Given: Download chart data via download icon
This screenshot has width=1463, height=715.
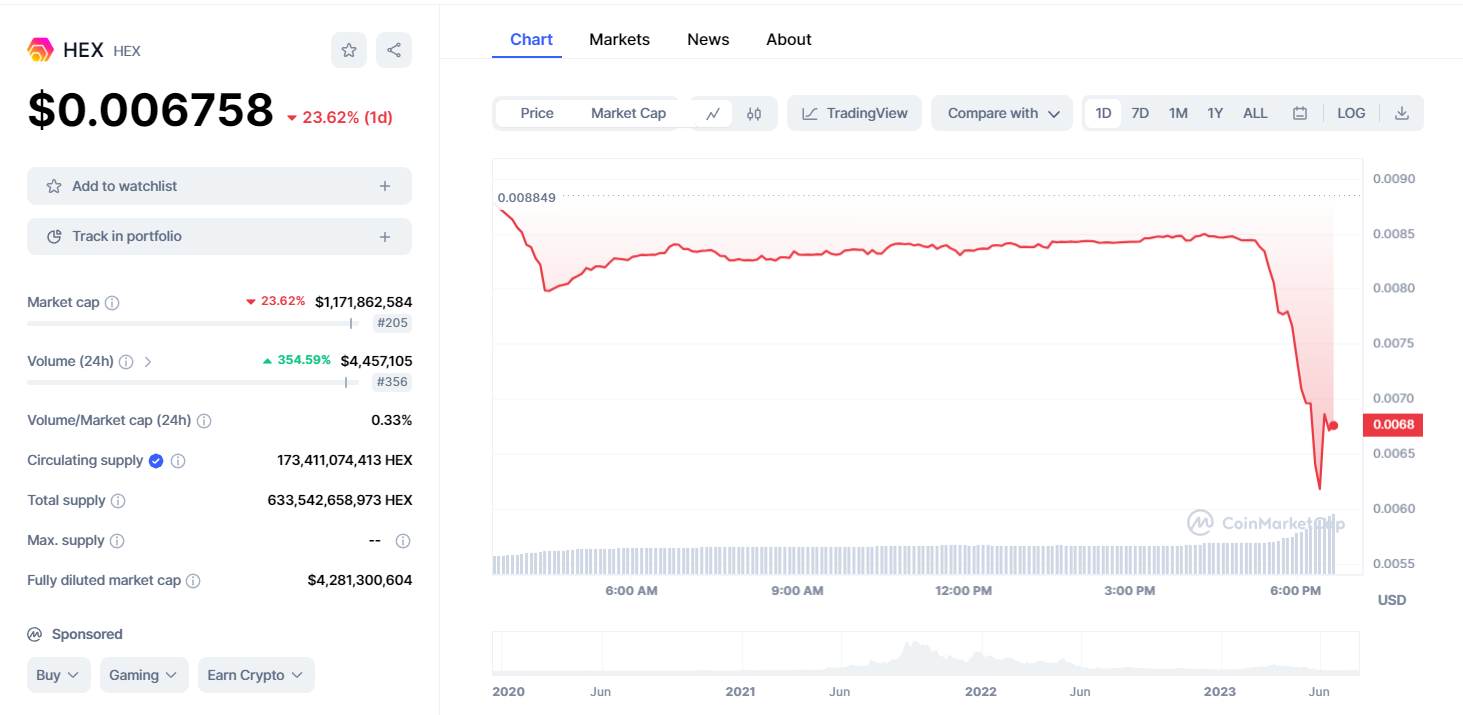Looking at the screenshot, I should click(x=1402, y=113).
